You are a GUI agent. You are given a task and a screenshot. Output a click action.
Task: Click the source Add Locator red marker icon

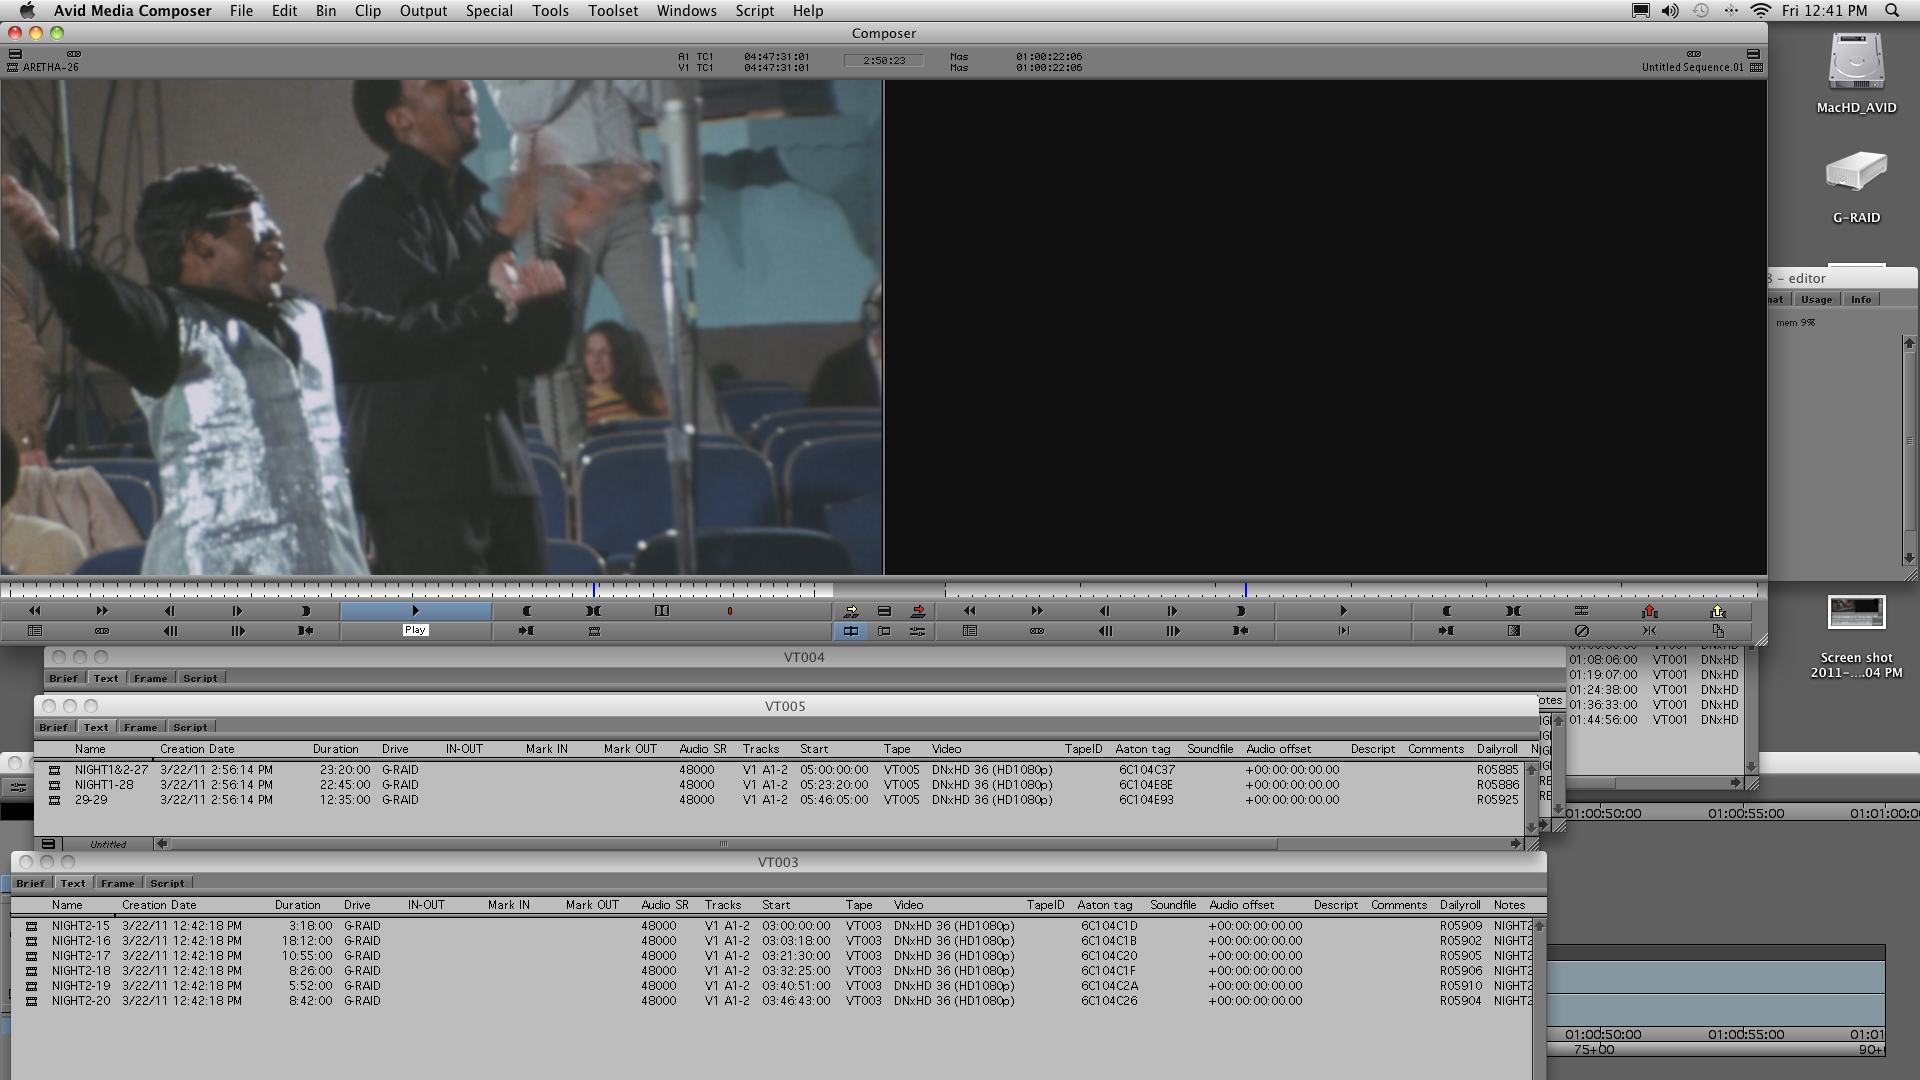click(730, 611)
